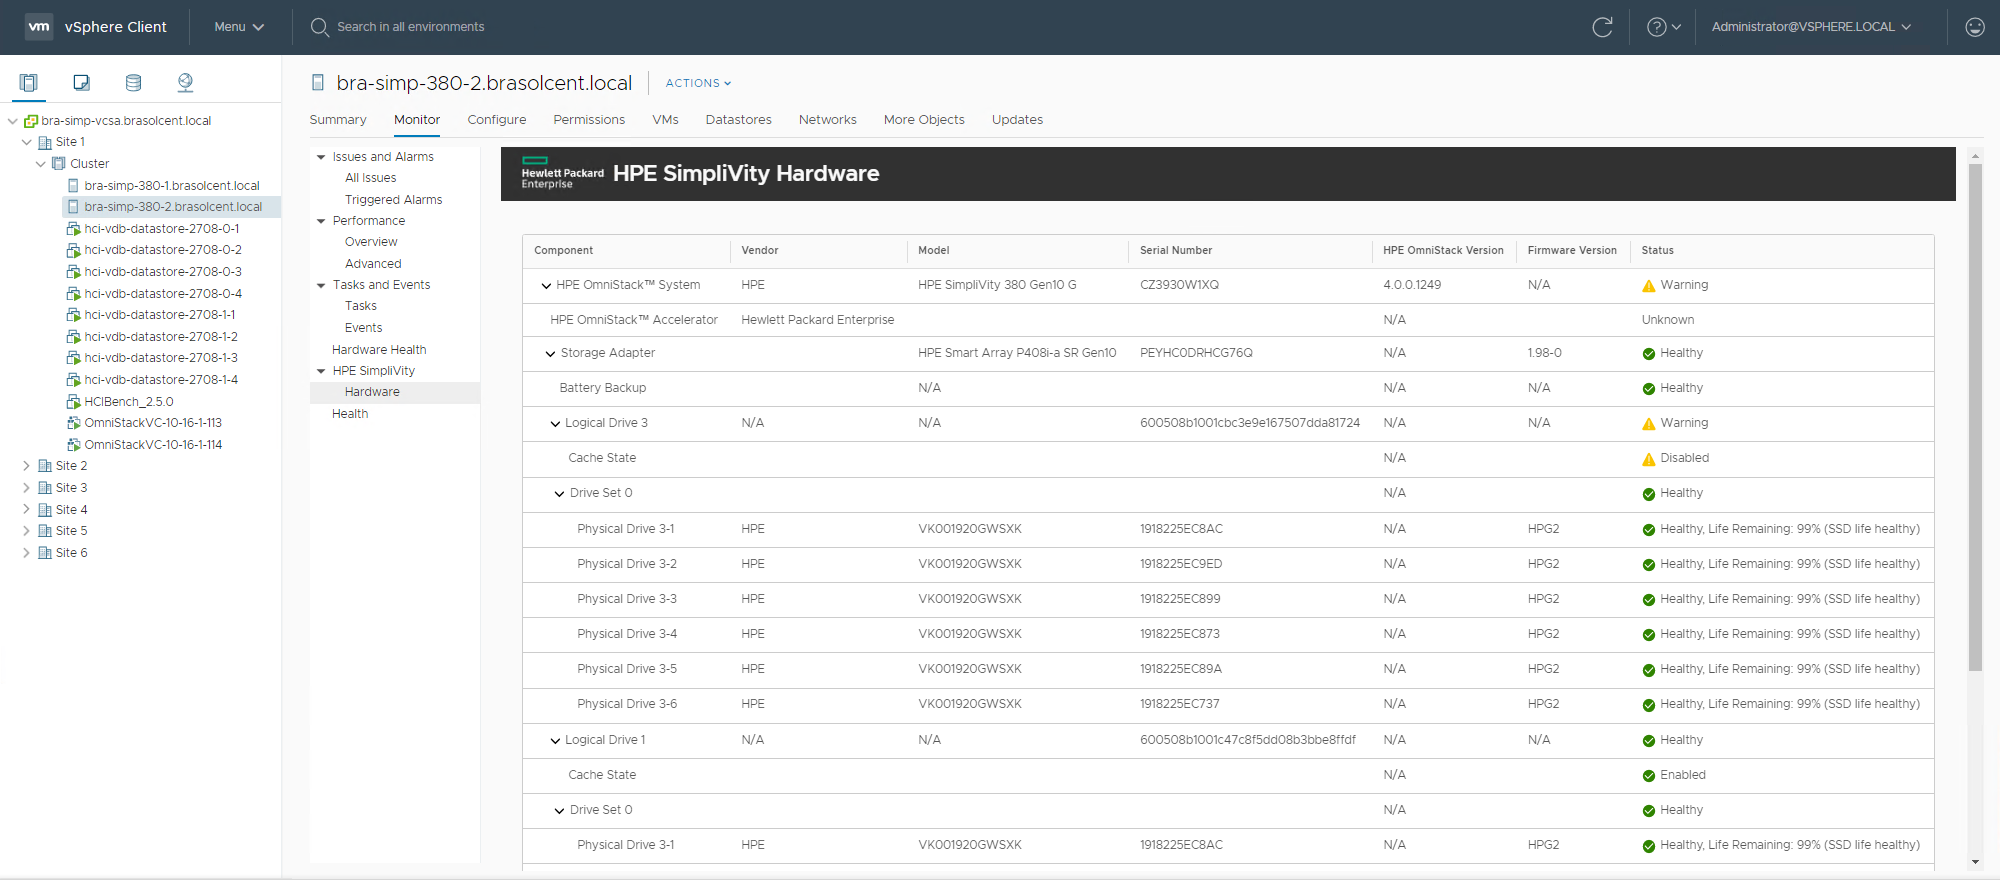Collapse Logical Drive 3 row
This screenshot has height=881, width=2000.
[x=555, y=424]
